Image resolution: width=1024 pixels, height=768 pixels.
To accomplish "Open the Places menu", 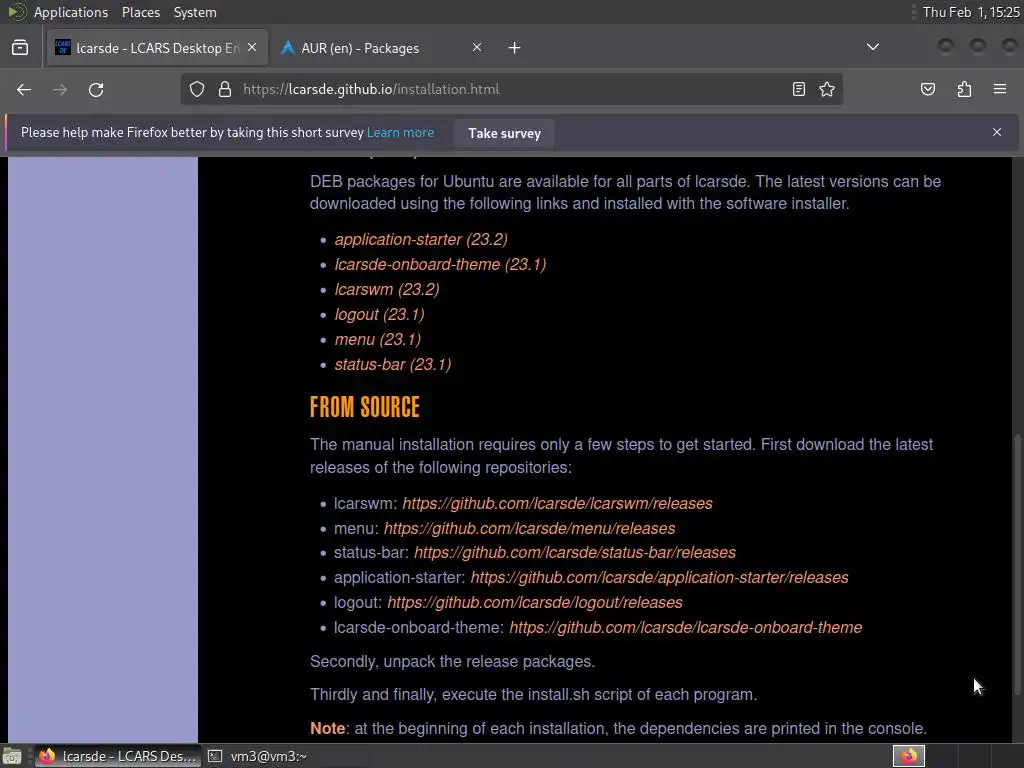I will [x=140, y=12].
